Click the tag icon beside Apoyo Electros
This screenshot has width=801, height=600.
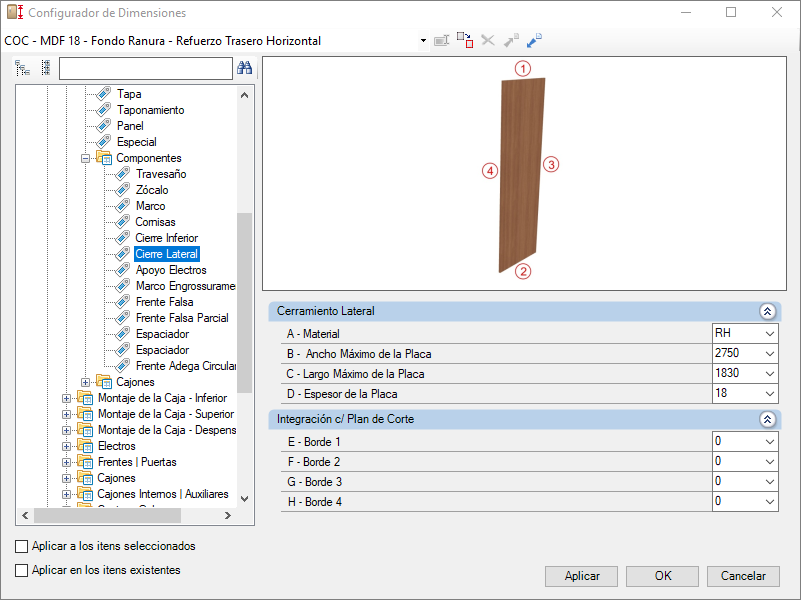click(x=123, y=270)
